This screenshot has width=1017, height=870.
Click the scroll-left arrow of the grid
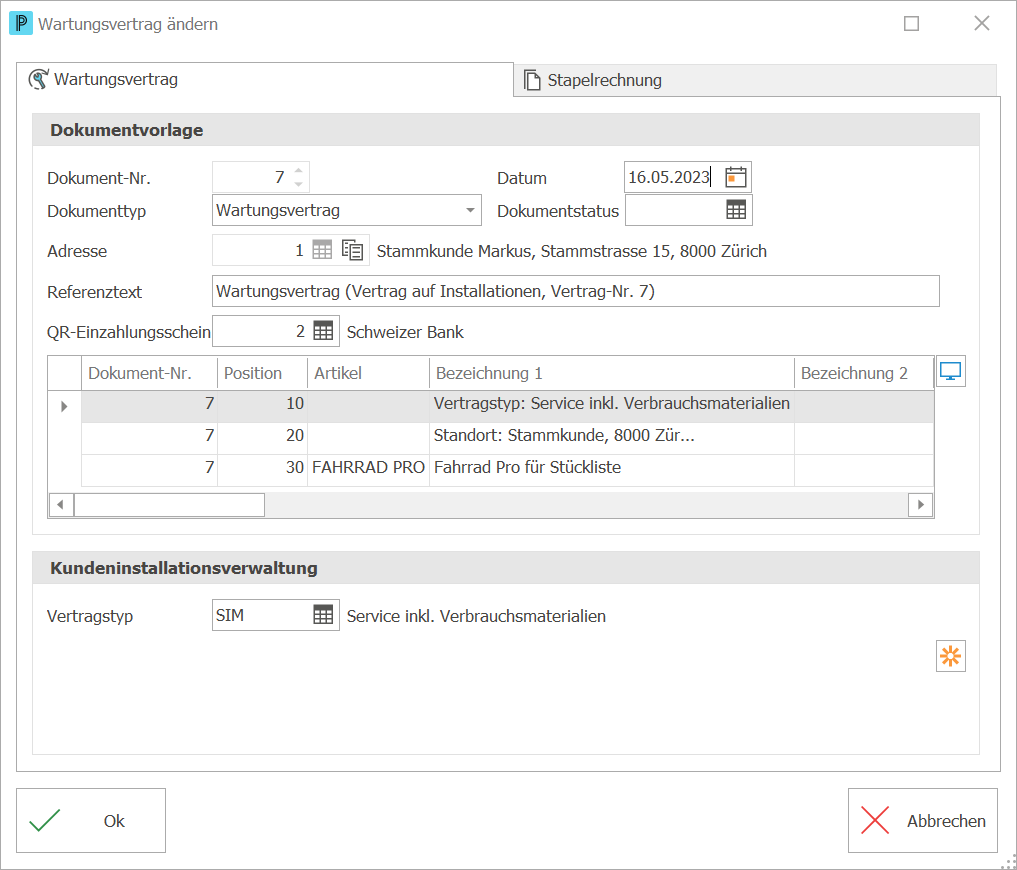pos(60,504)
